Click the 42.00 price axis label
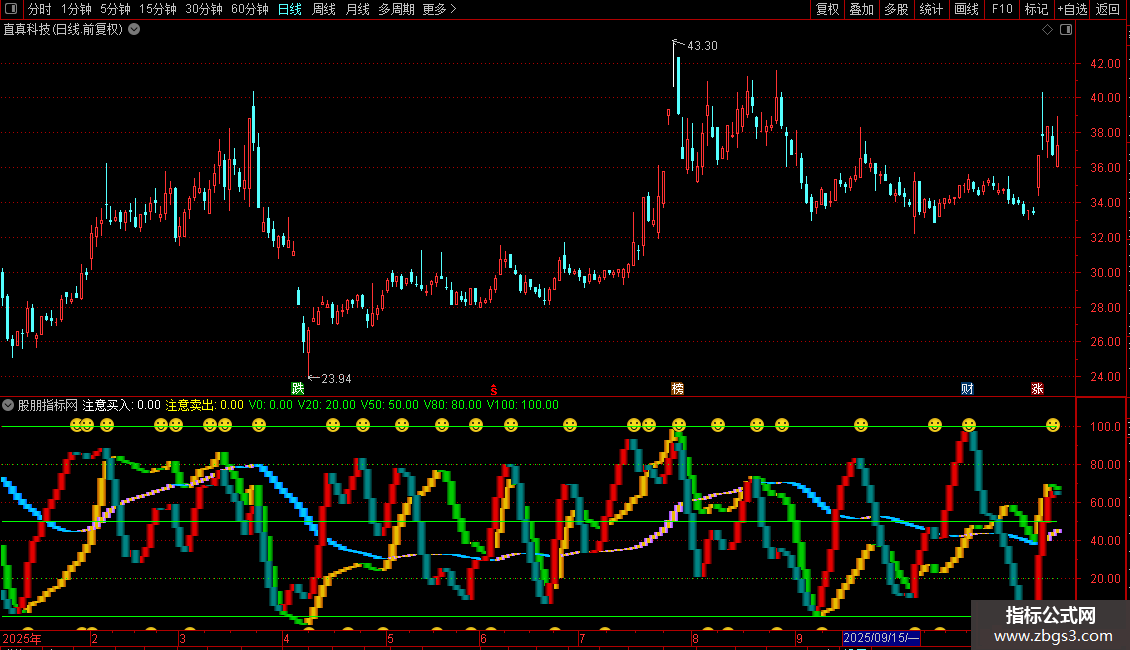The width and height of the screenshot is (1130, 650). pyautogui.click(x=1105, y=63)
